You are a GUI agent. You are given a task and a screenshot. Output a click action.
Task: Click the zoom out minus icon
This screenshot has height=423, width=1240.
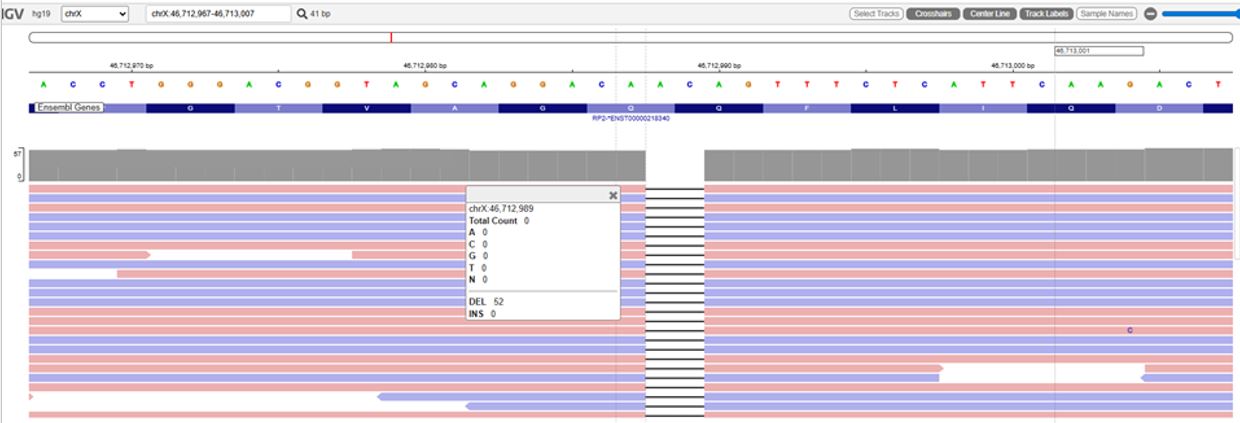click(x=1150, y=14)
